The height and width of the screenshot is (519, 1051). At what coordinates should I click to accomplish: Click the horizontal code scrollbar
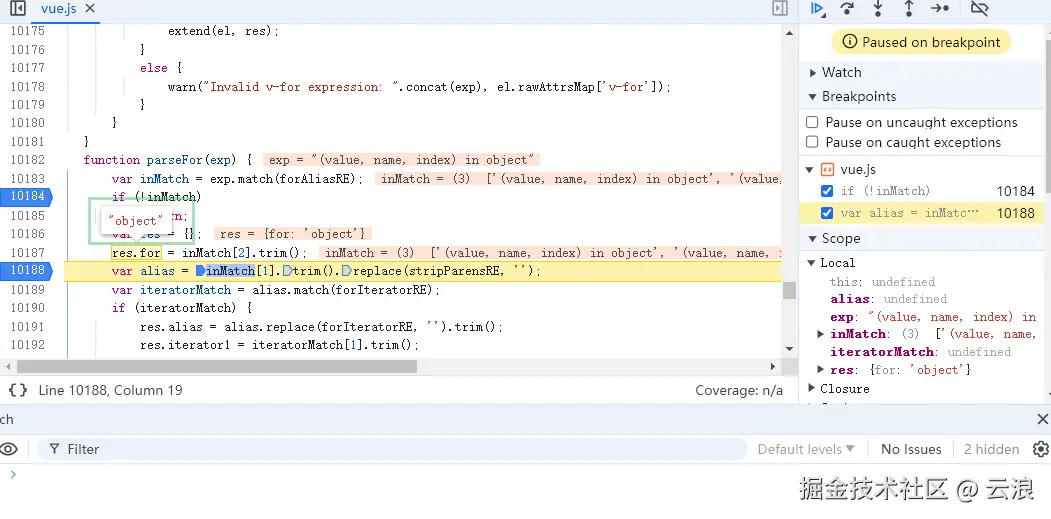(x=217, y=367)
